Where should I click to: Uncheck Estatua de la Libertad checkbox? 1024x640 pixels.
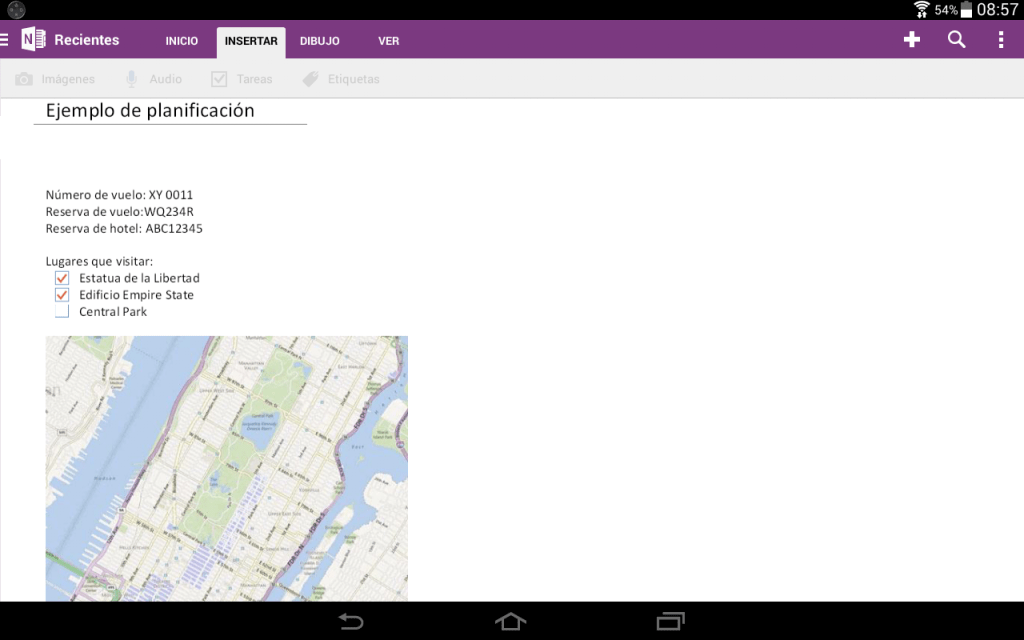coord(62,278)
